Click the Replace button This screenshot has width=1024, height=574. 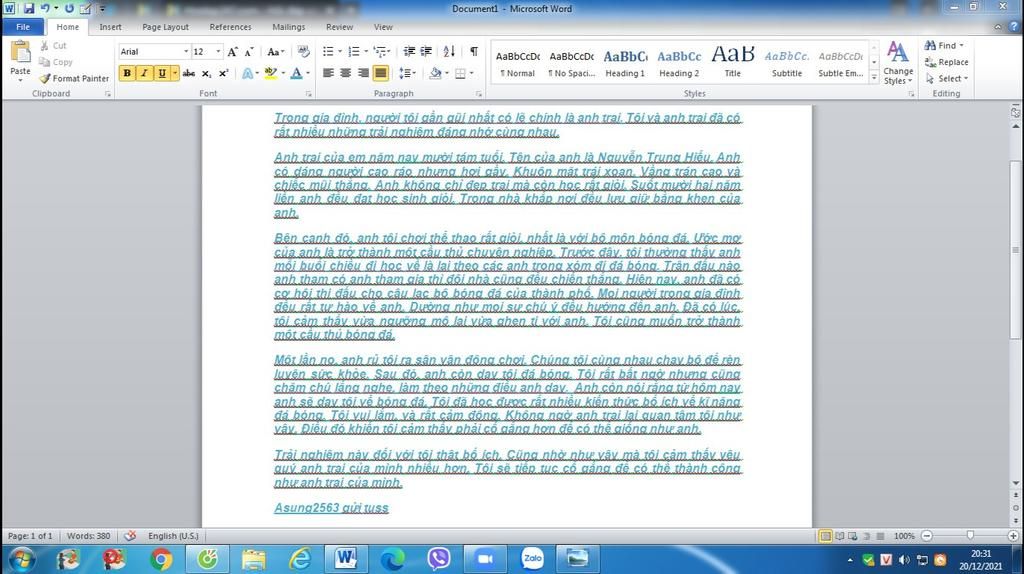946,62
